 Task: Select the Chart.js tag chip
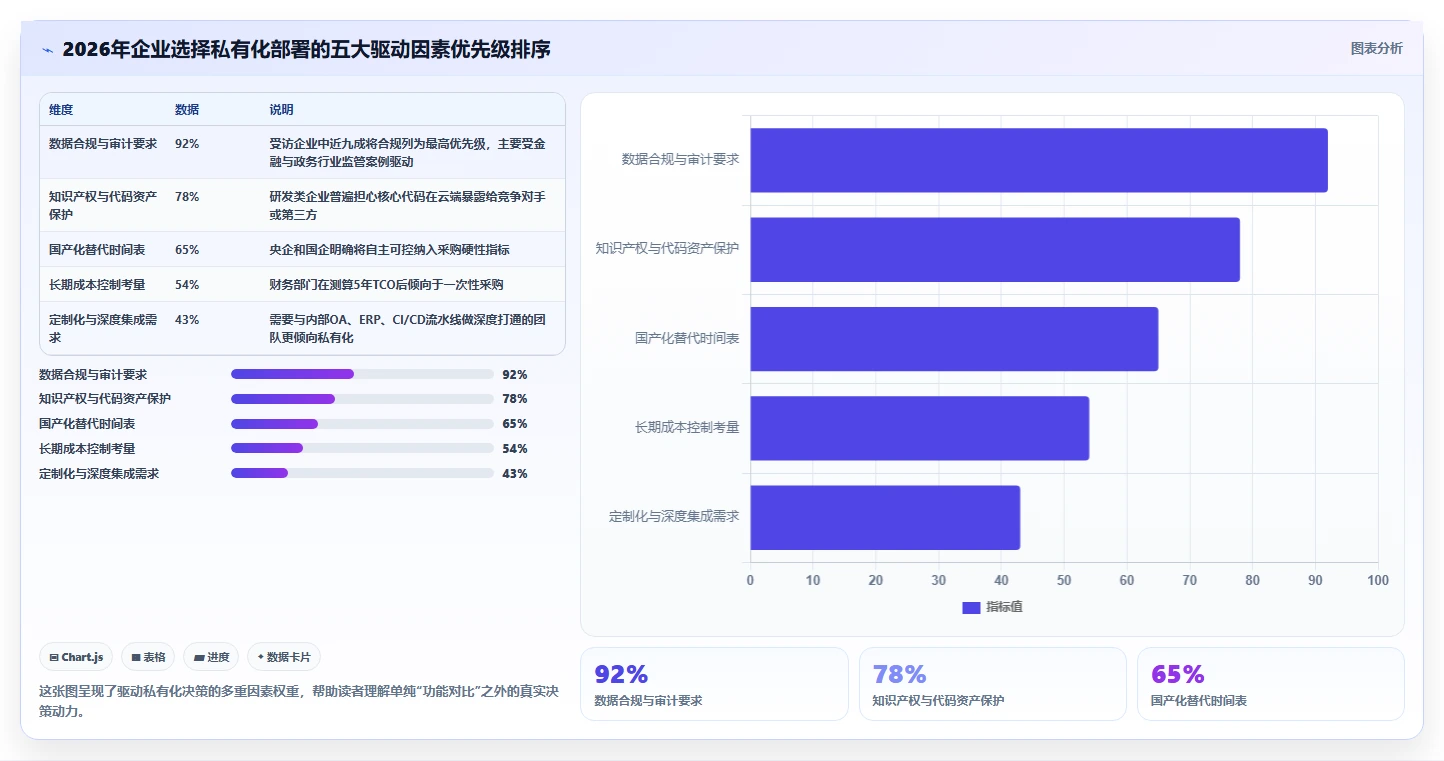76,657
